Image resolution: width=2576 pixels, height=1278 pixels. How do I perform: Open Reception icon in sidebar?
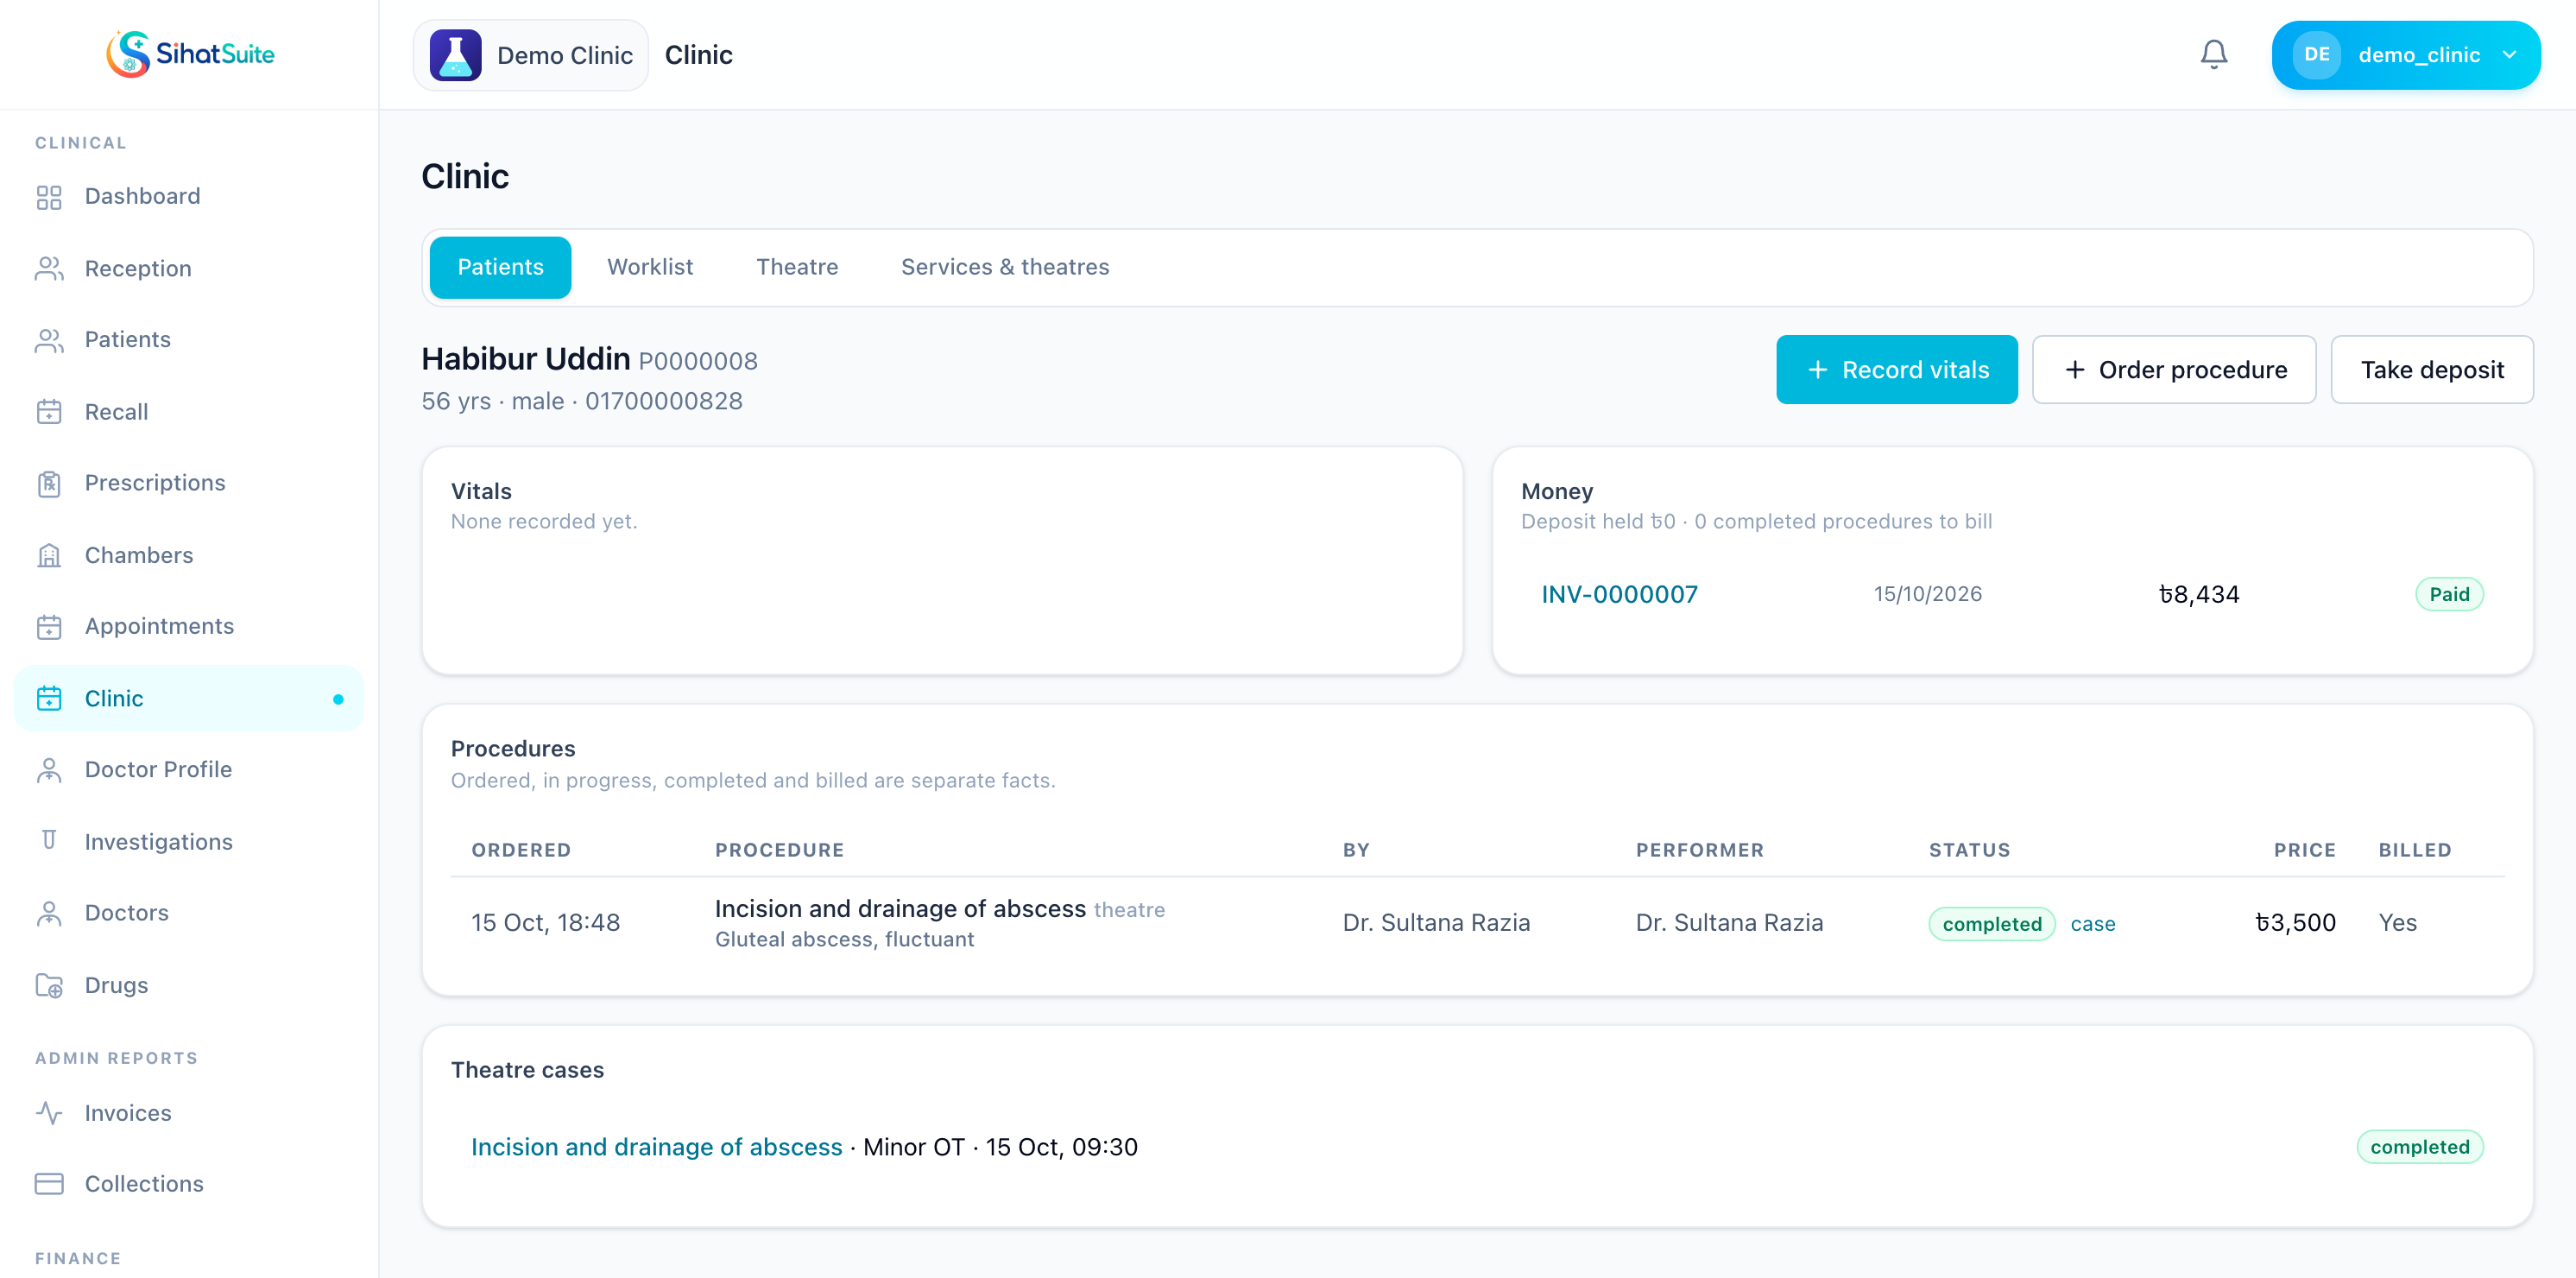49,269
